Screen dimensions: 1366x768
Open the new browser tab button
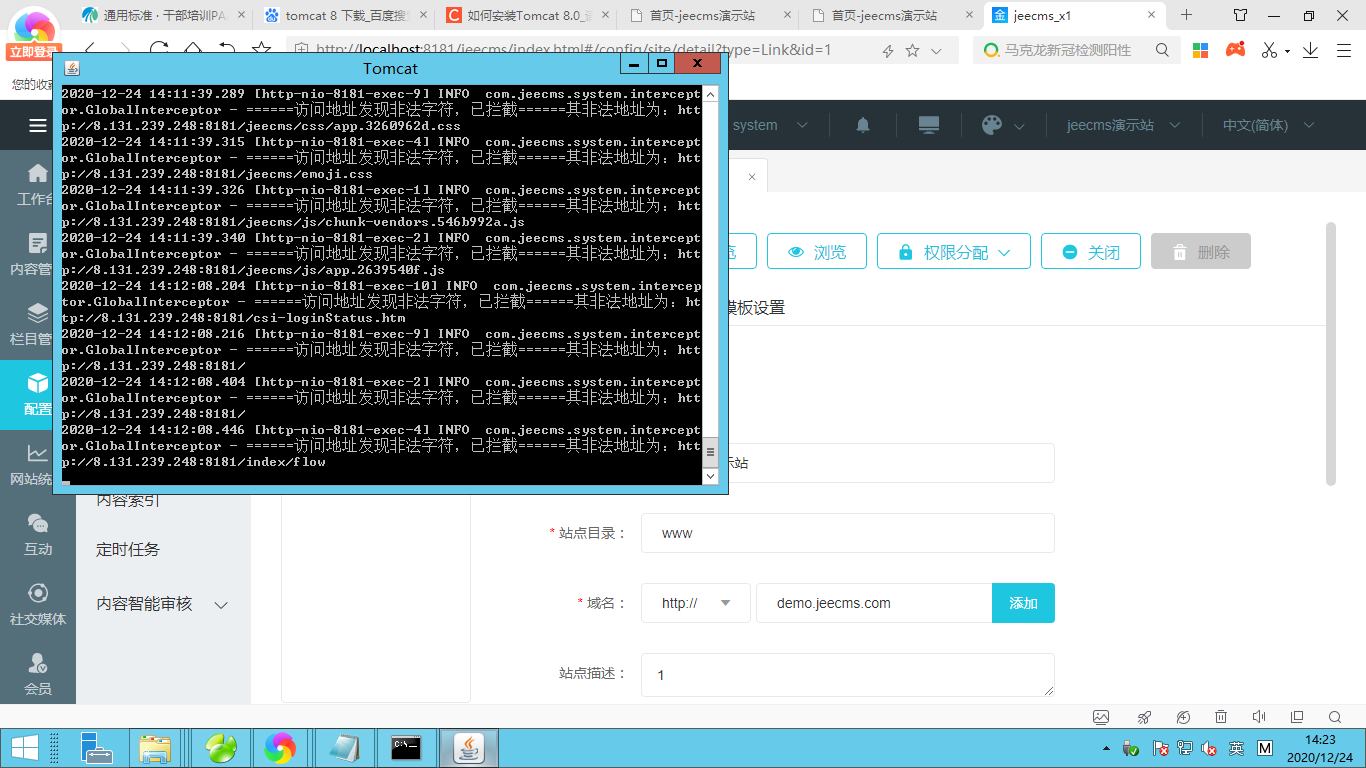1186,15
